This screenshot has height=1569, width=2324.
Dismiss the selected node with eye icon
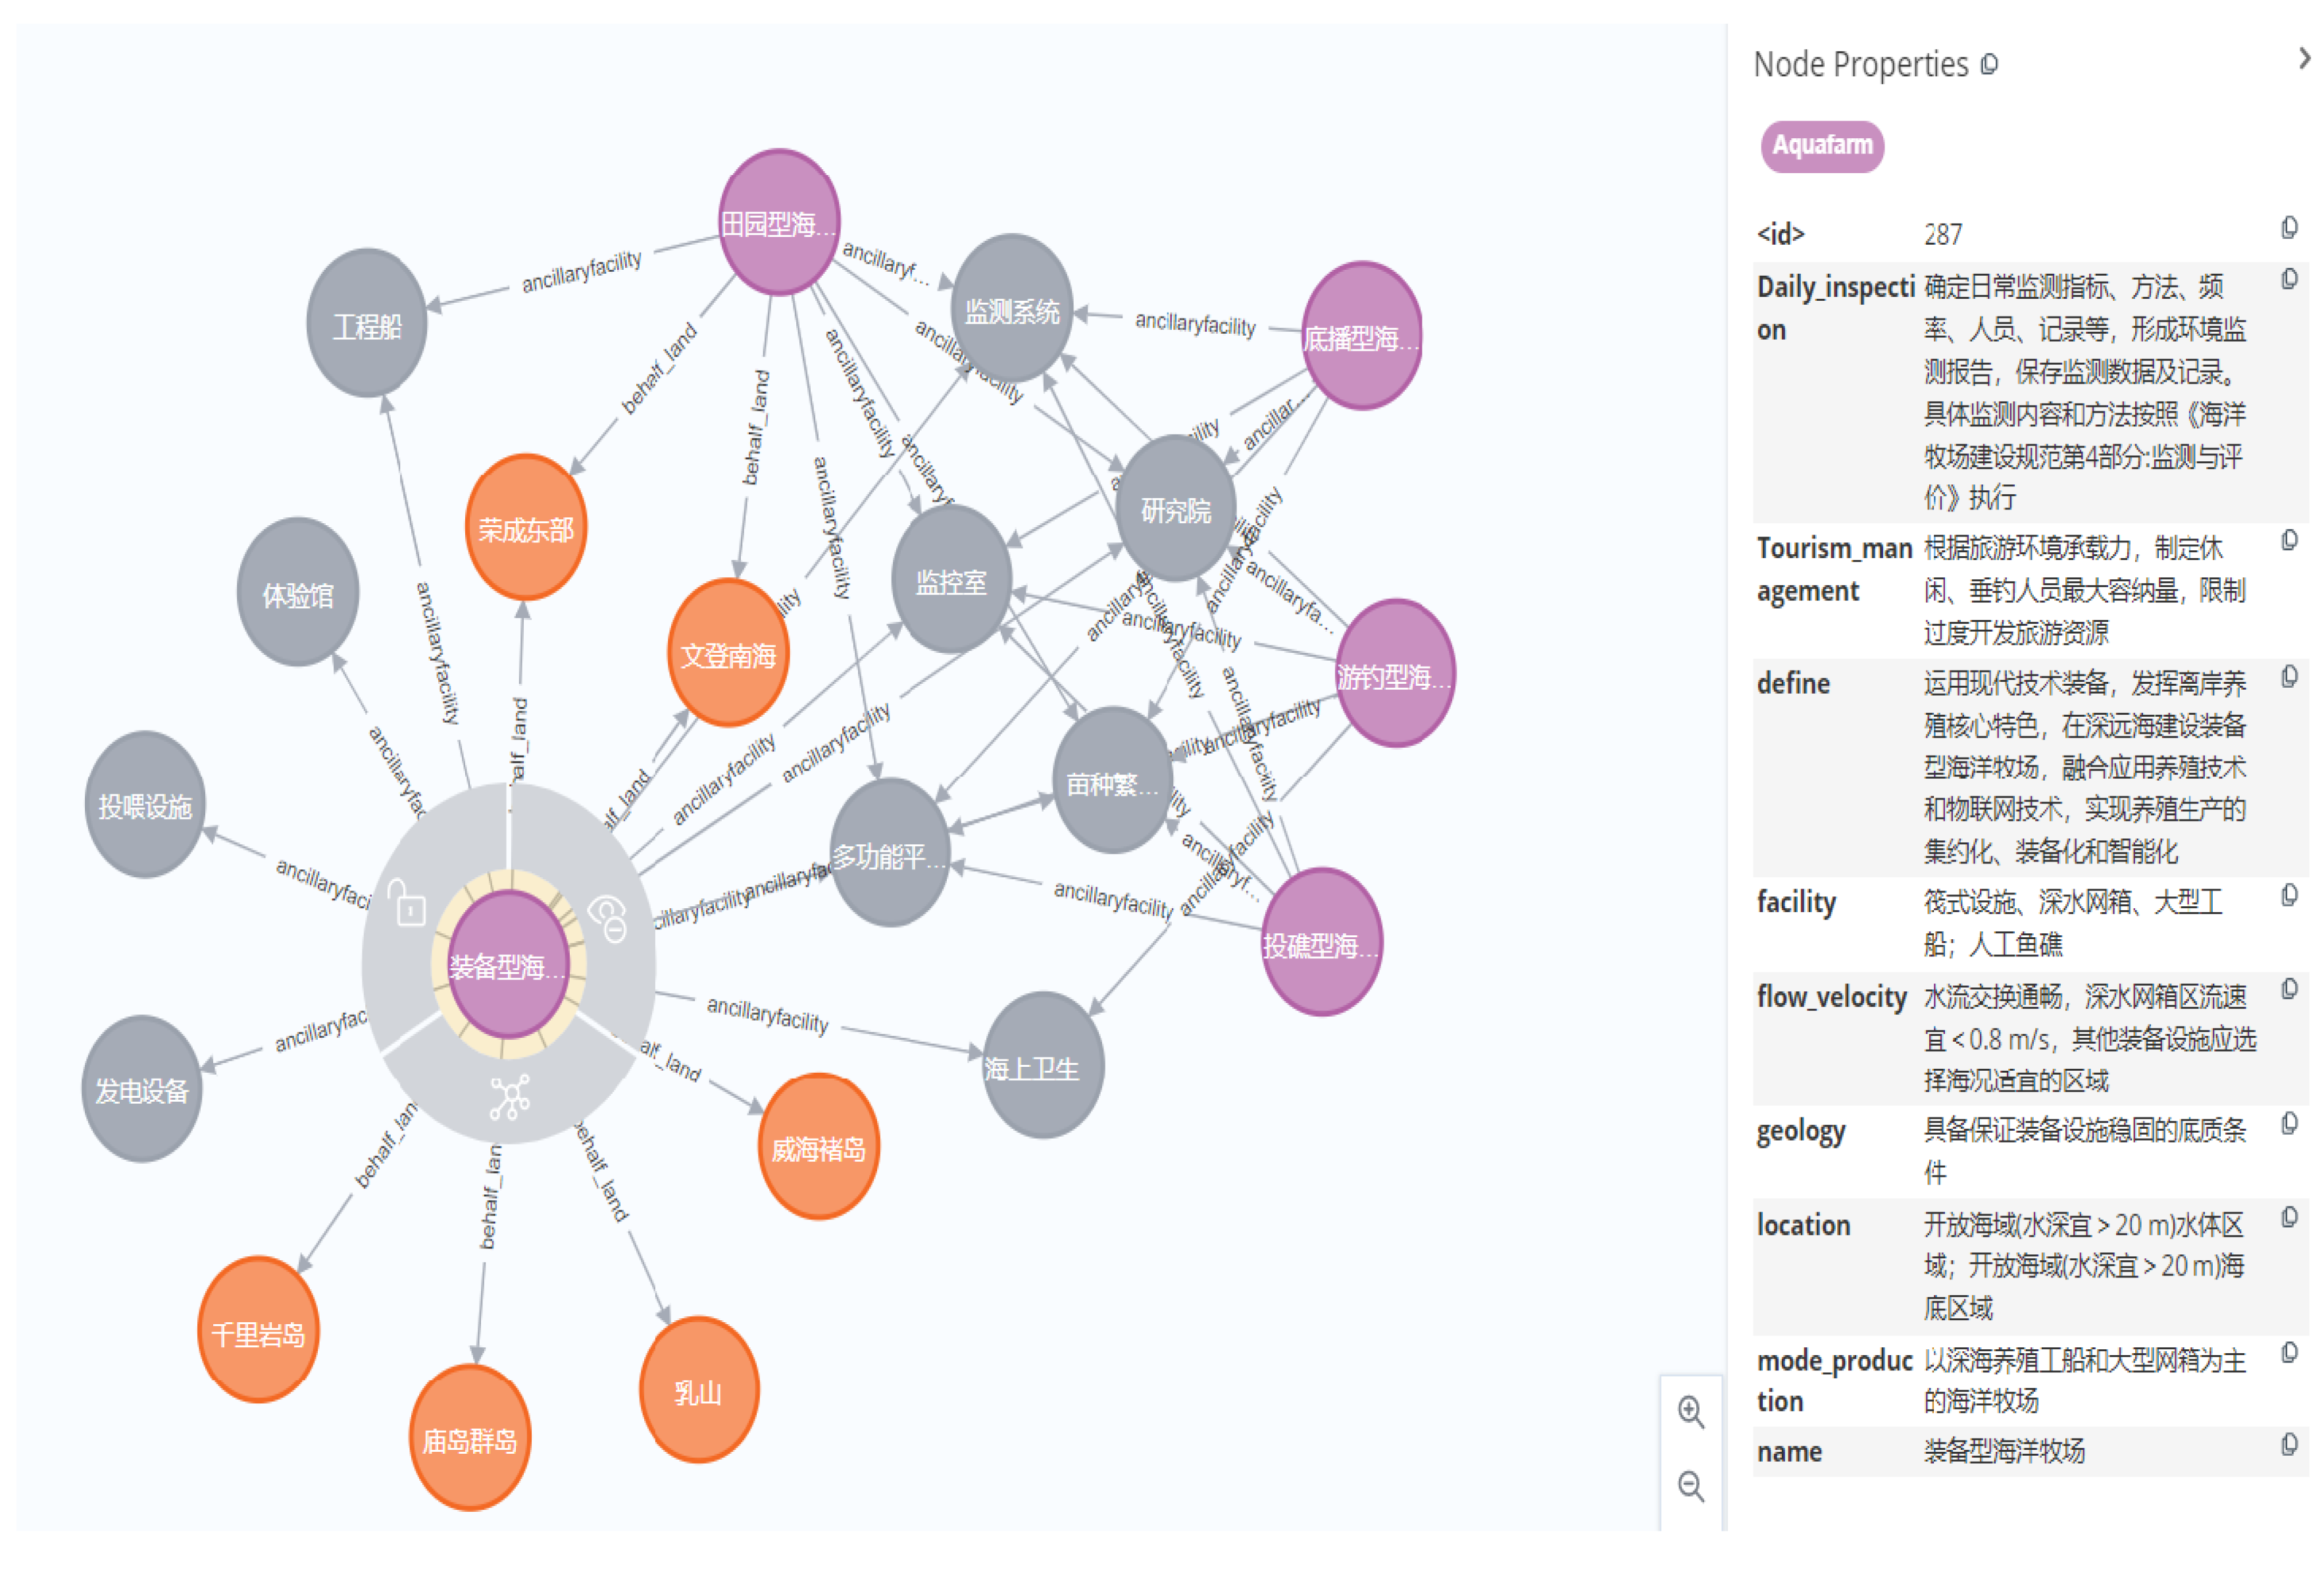[x=608, y=918]
